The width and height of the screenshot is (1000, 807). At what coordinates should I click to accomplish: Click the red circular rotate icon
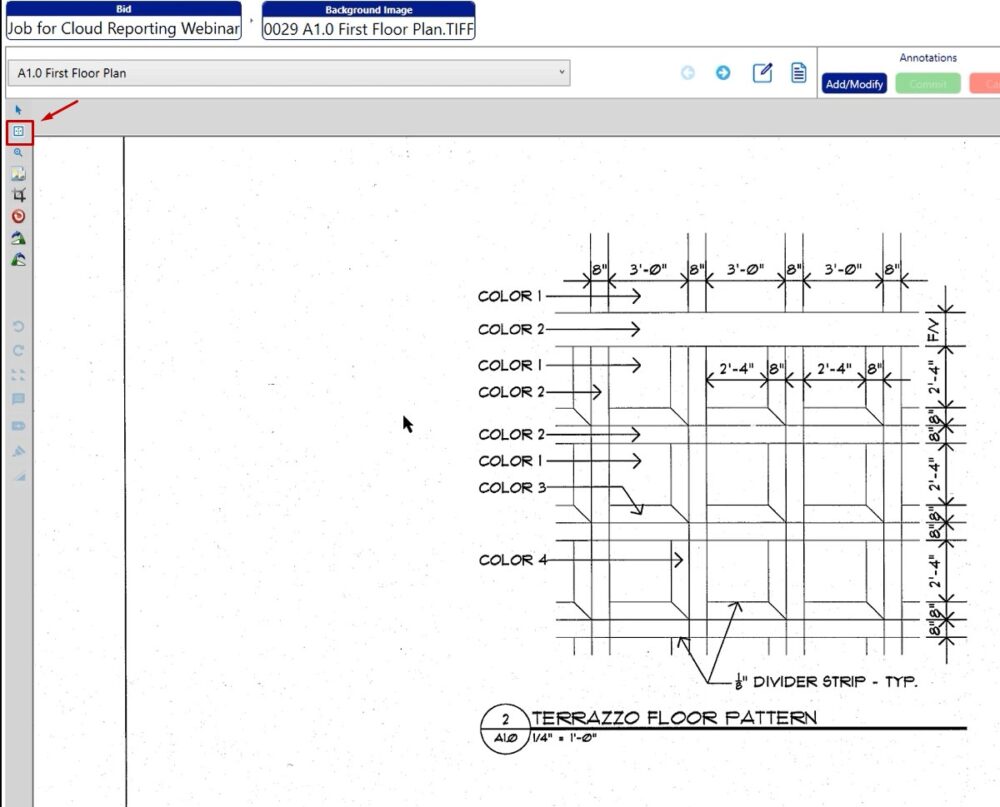click(x=18, y=216)
